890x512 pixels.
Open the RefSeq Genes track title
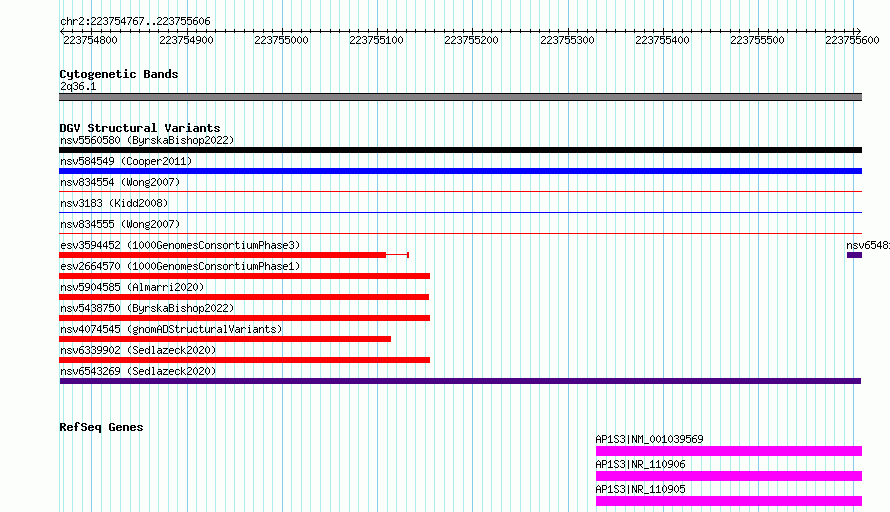(x=101, y=427)
